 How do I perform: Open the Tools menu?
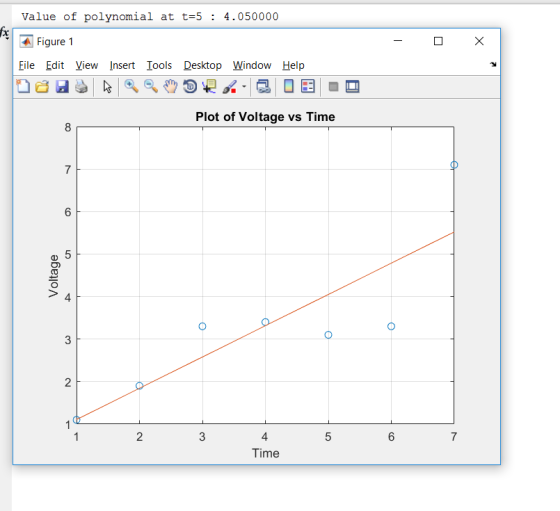(x=159, y=65)
